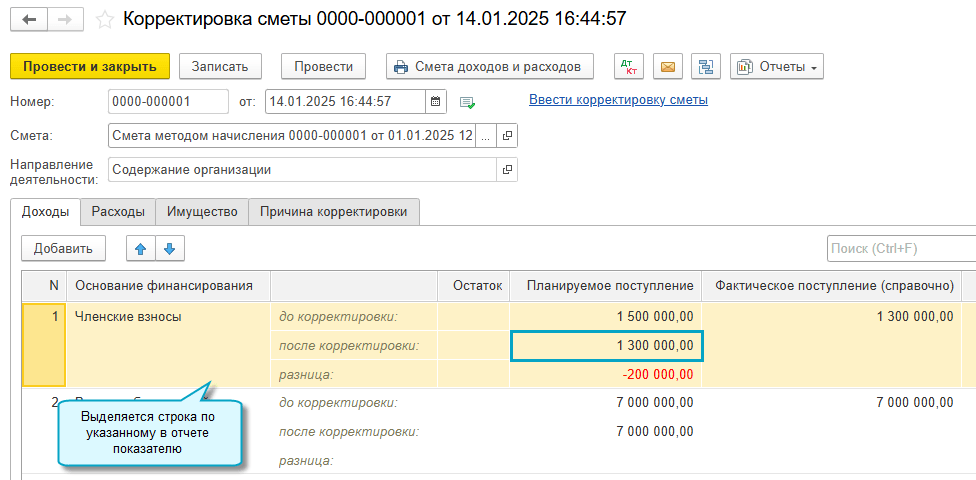Switch to the Расходы tab

pos(118,212)
